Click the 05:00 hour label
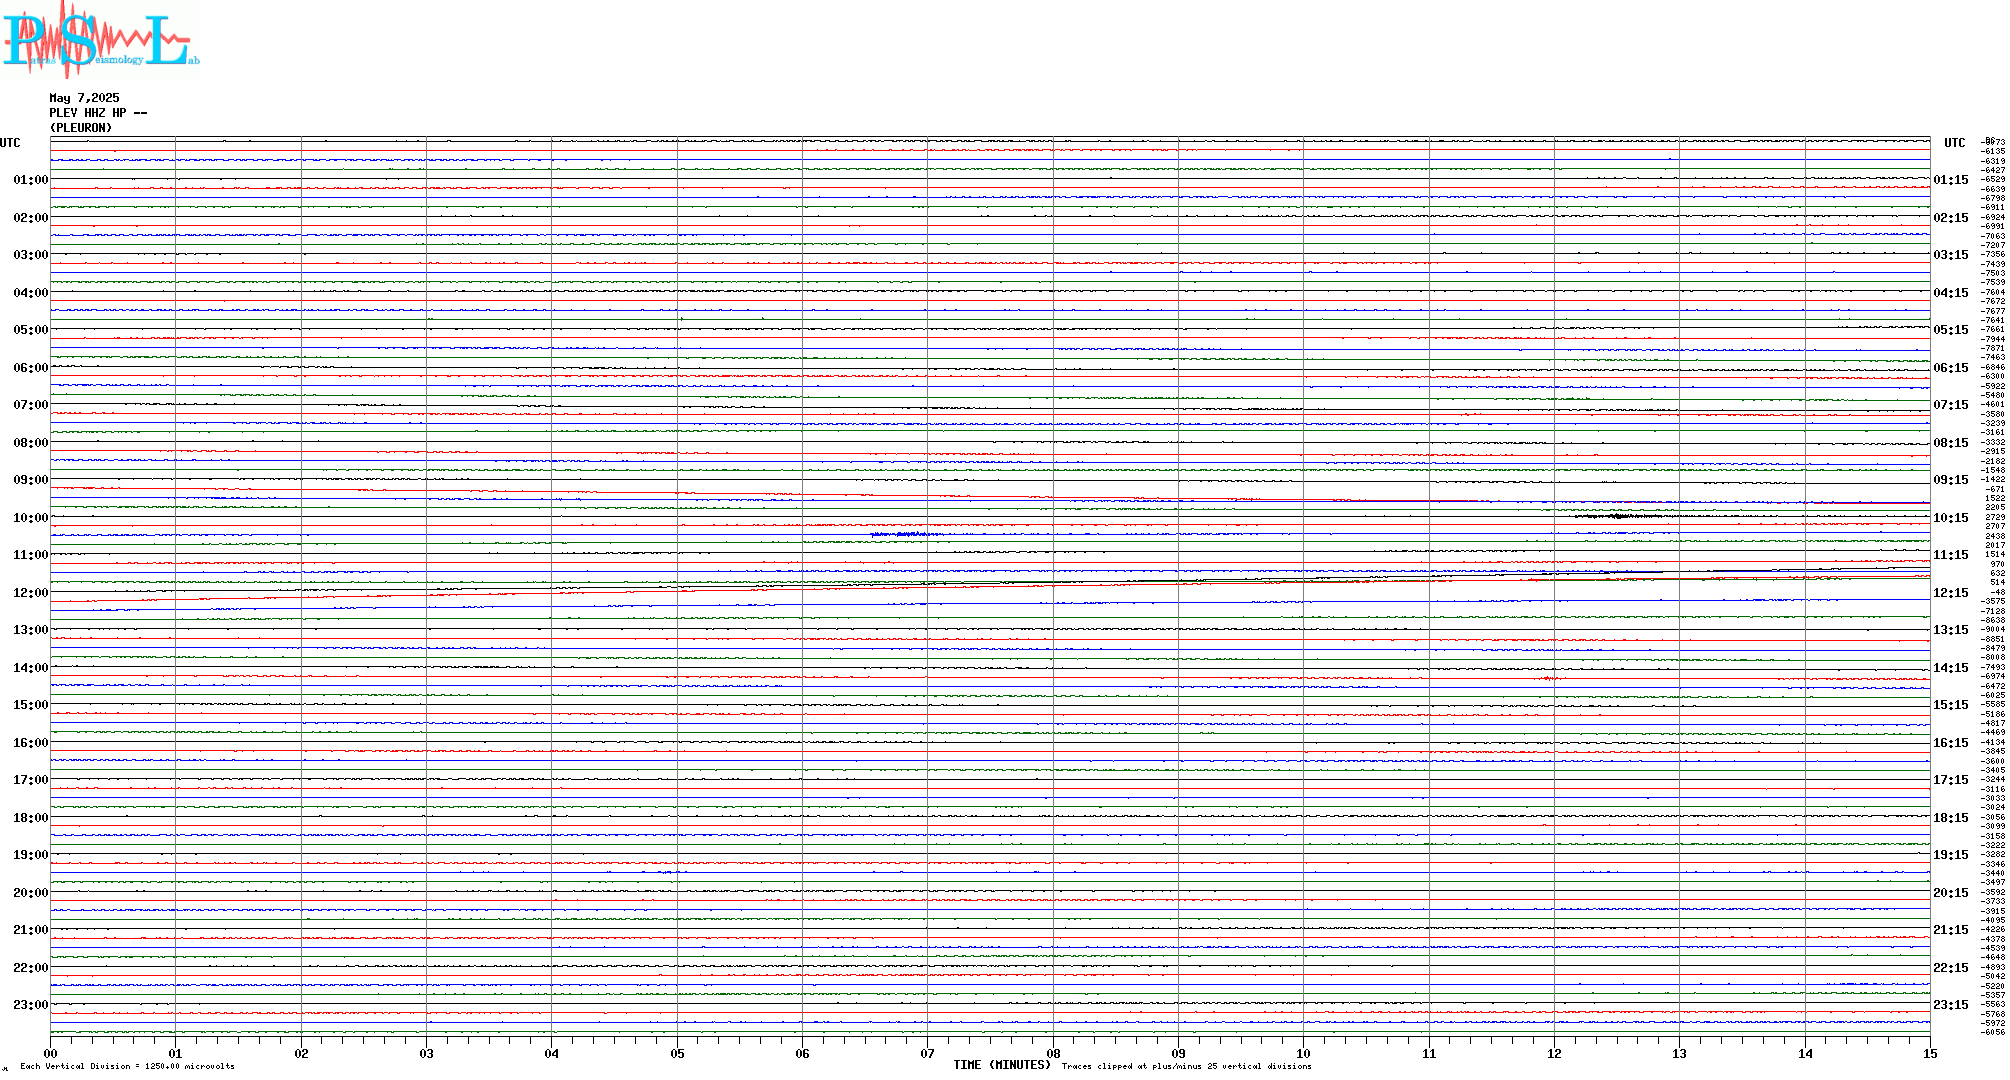This screenshot has width=2010, height=1080. [31, 330]
